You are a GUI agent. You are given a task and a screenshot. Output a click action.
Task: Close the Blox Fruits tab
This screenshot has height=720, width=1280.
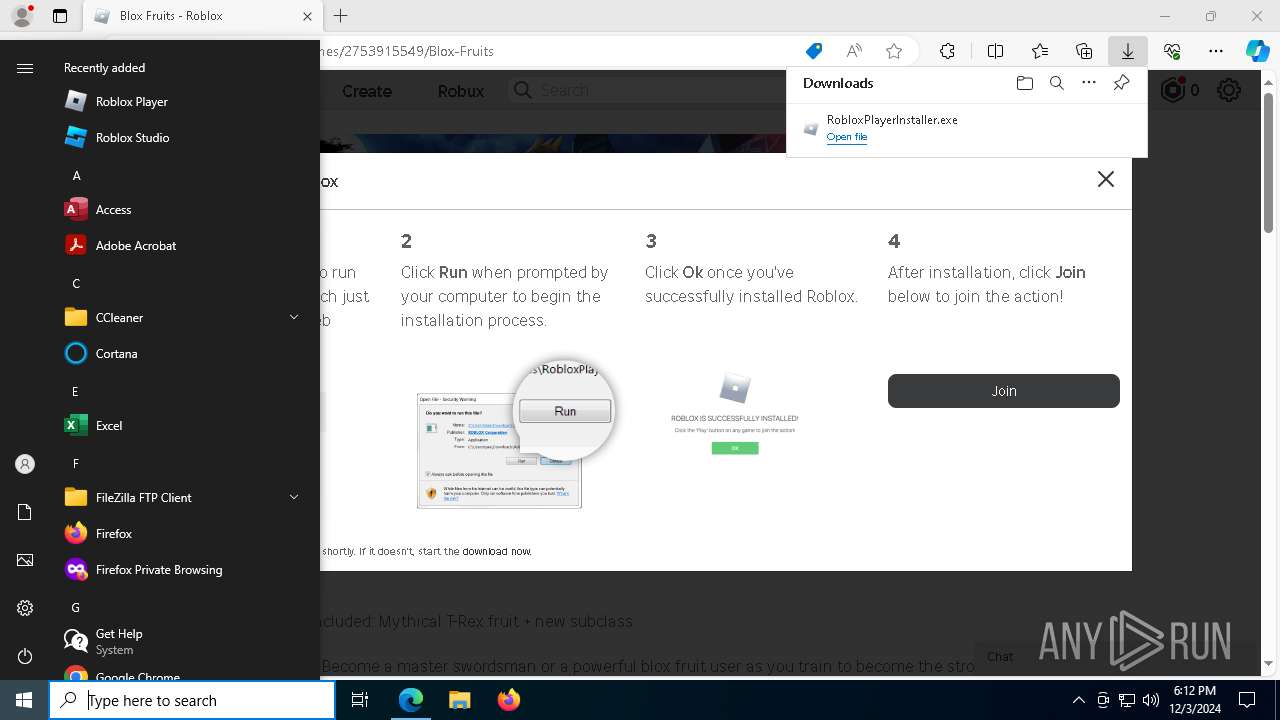pos(307,16)
